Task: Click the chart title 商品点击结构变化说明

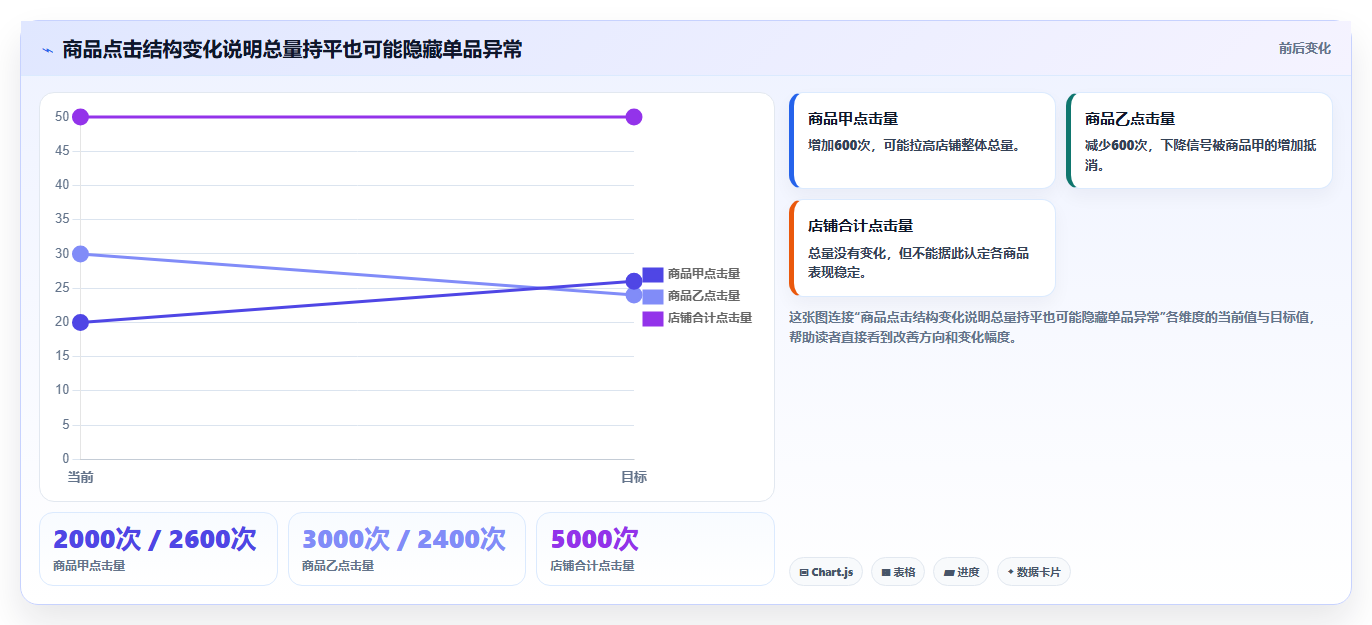Action: click(x=292, y=49)
